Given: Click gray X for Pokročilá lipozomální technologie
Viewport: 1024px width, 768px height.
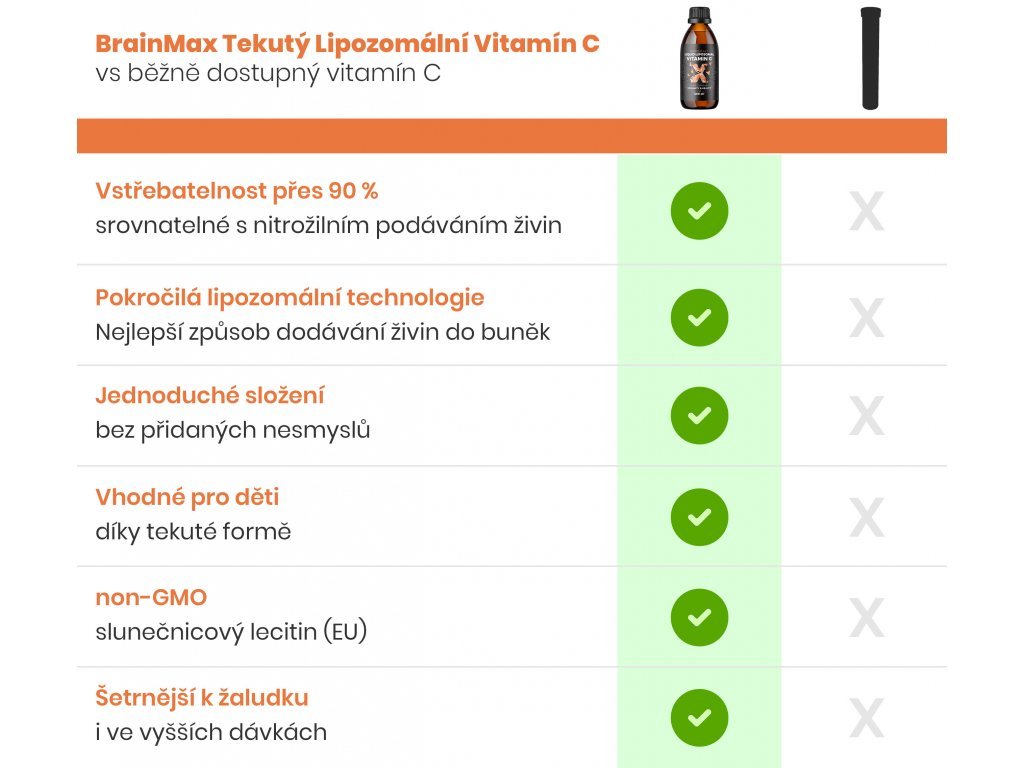Looking at the screenshot, I should pyautogui.click(x=867, y=318).
